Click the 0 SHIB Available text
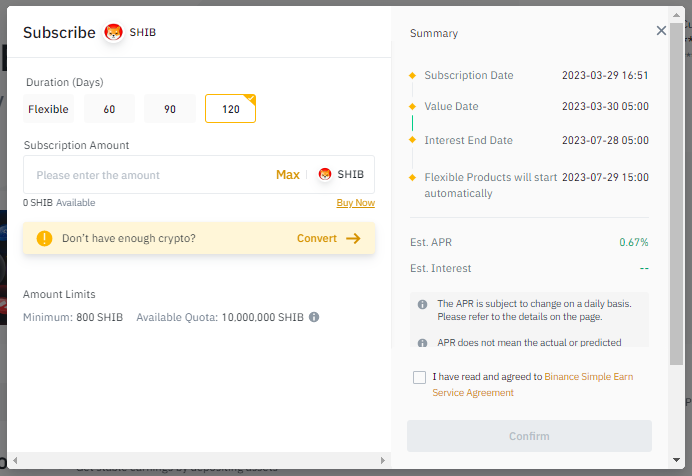 click(x=59, y=202)
